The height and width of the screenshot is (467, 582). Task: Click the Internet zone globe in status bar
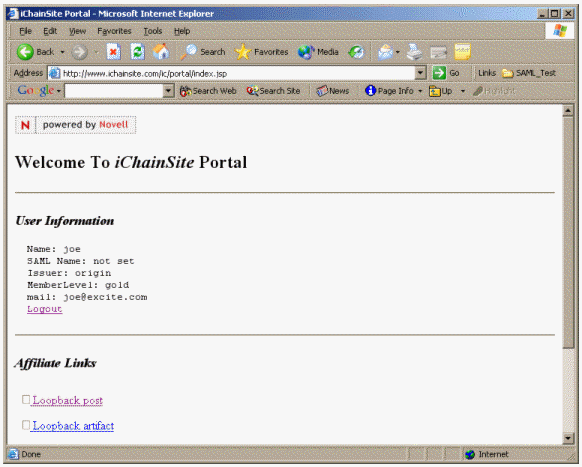click(x=470, y=454)
